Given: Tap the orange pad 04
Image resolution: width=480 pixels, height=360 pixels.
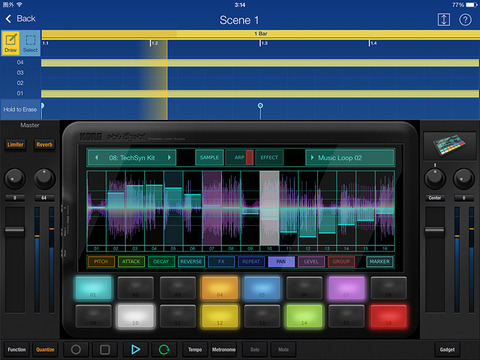Looking at the screenshot, I should 220,288.
